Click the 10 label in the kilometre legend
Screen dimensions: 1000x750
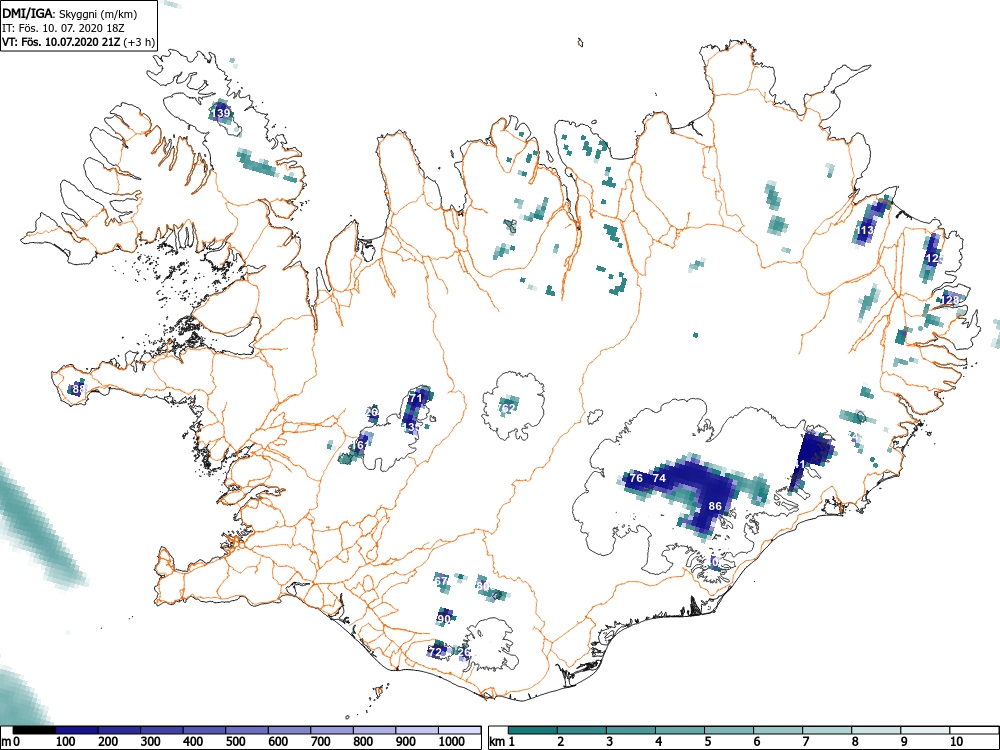[956, 742]
